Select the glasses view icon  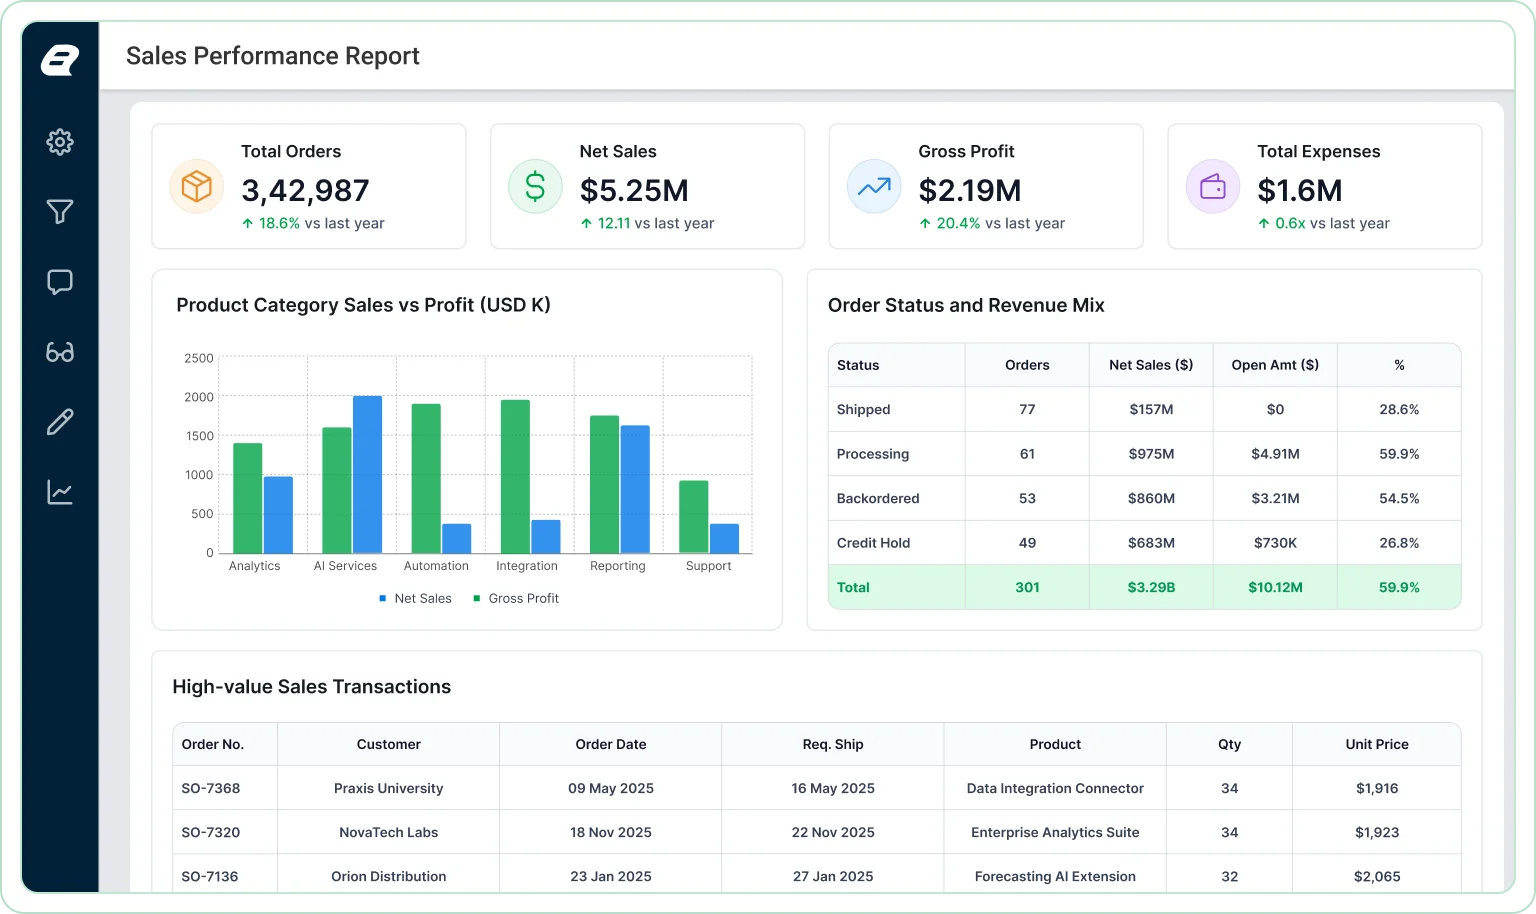(x=60, y=352)
